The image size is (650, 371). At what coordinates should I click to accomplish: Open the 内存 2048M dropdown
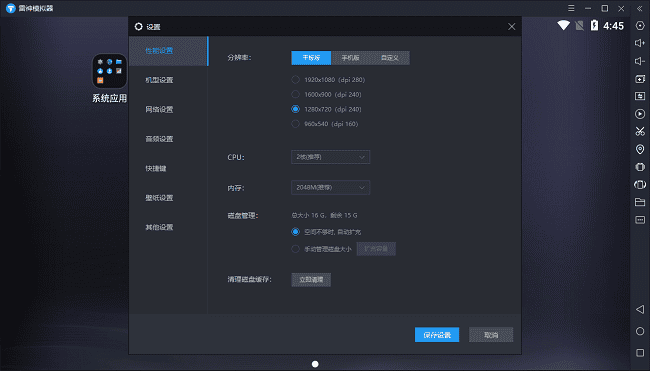[x=330, y=187]
